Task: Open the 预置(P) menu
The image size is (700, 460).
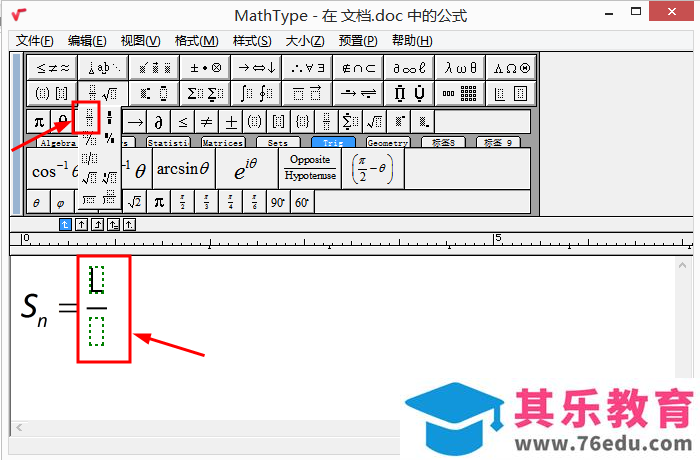Action: (358, 41)
